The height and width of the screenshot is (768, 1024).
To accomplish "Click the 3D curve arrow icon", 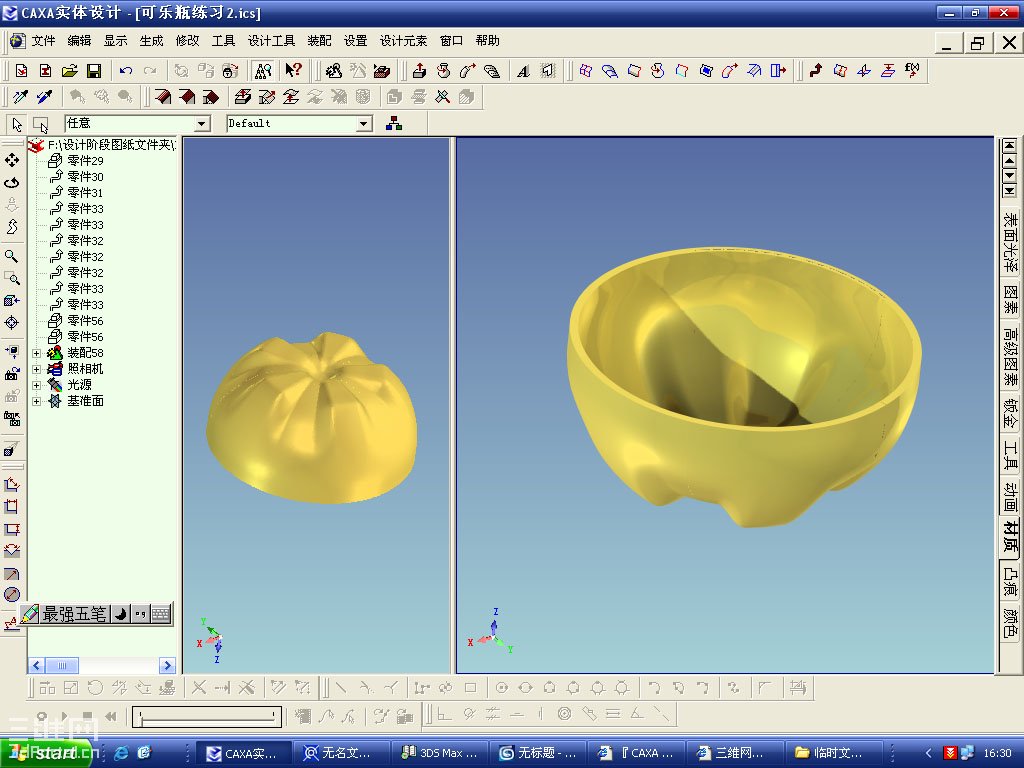I will [x=816, y=70].
